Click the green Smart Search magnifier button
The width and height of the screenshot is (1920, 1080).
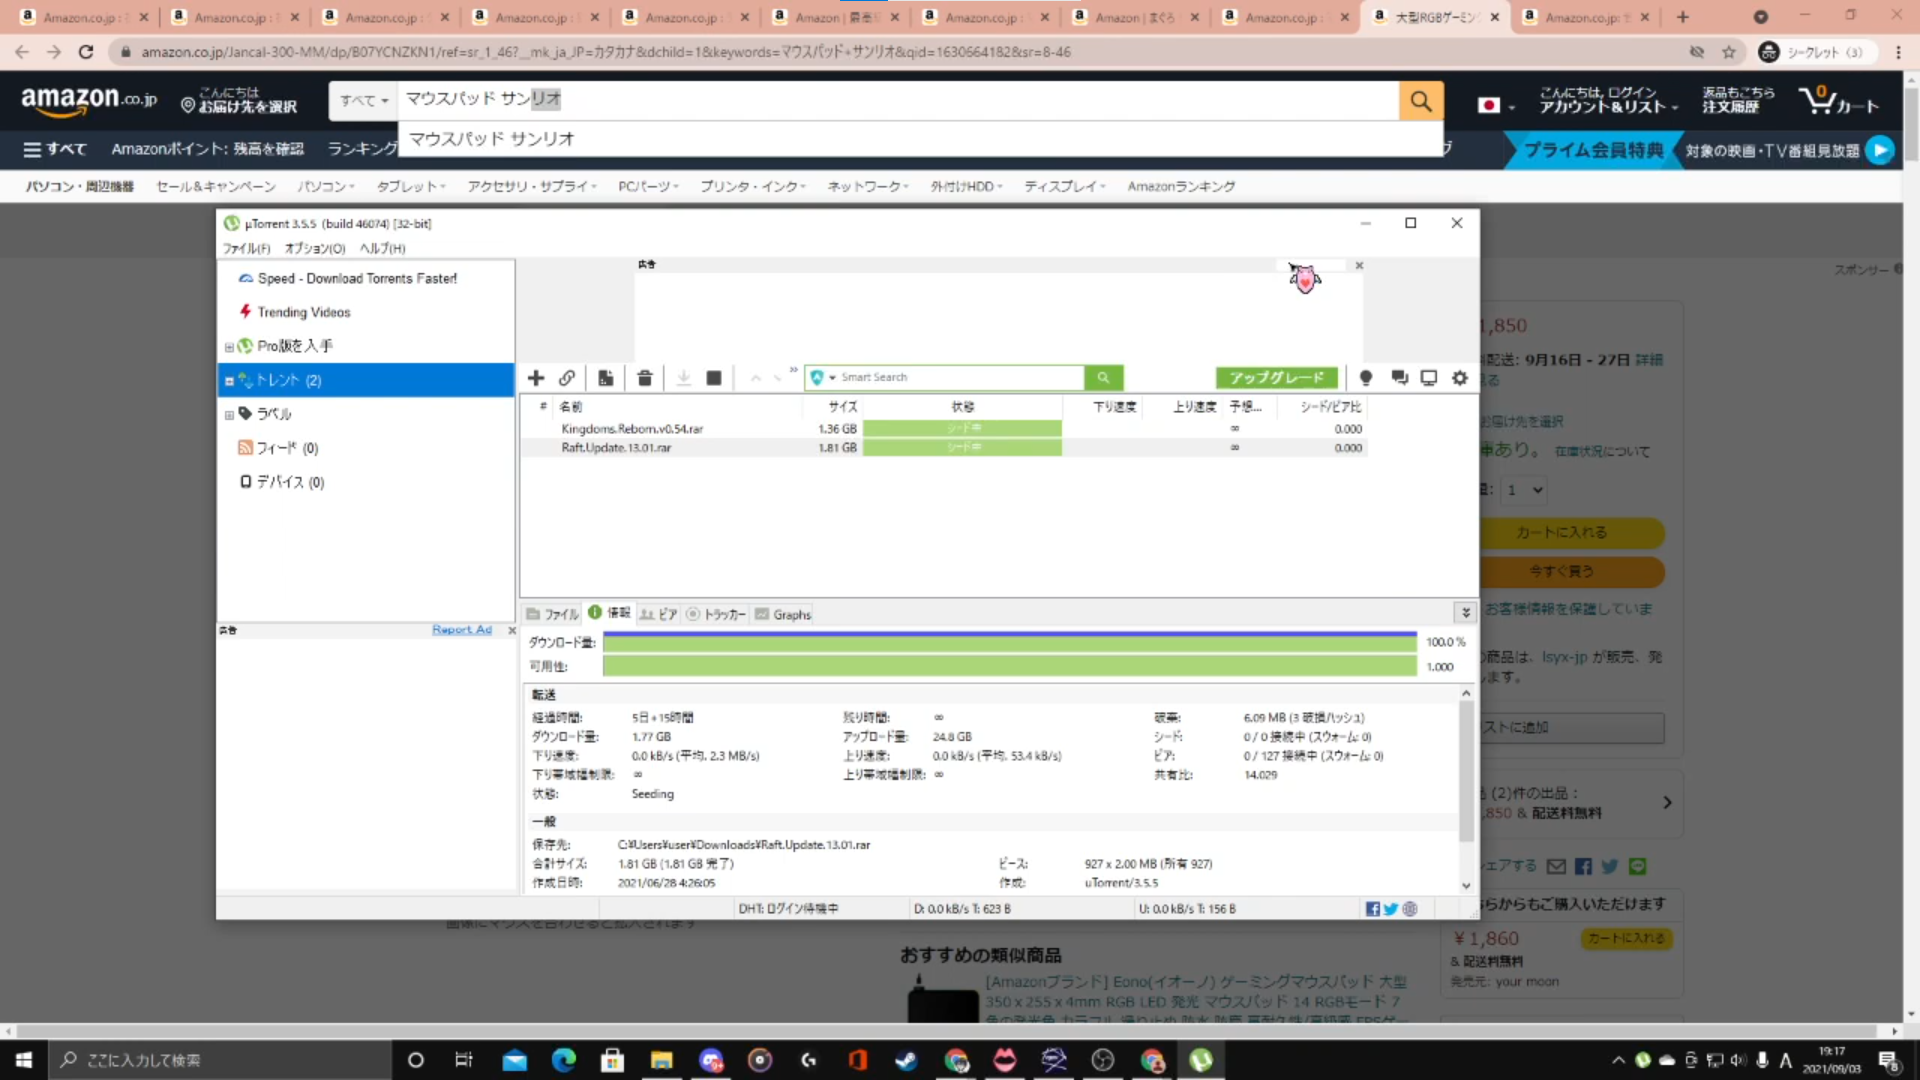coord(1103,378)
